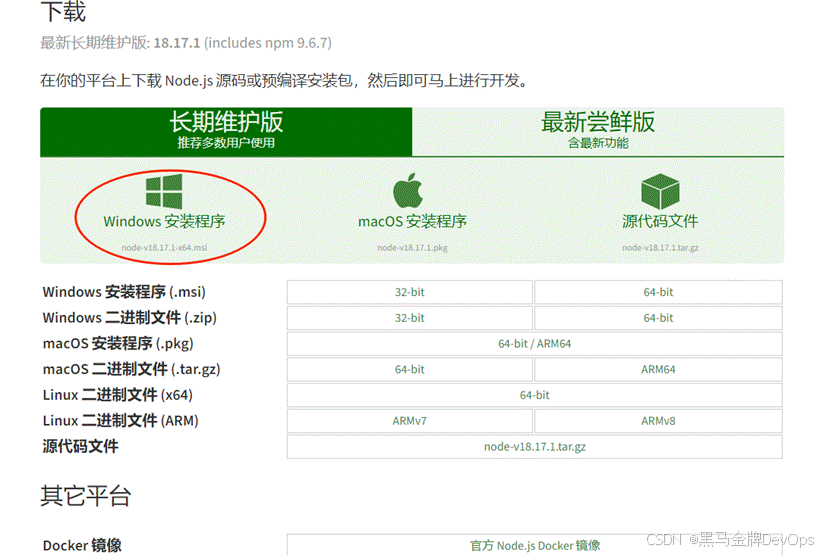This screenshot has width=829, height=555.
Task: Open 官方 Node.js Docker 镜像 link
Action: point(535,545)
